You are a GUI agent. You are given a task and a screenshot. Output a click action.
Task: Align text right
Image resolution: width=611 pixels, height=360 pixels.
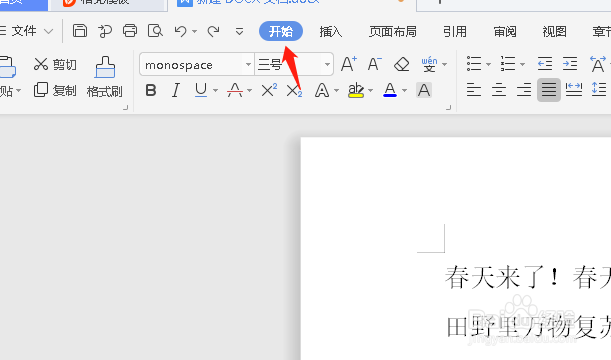point(524,90)
